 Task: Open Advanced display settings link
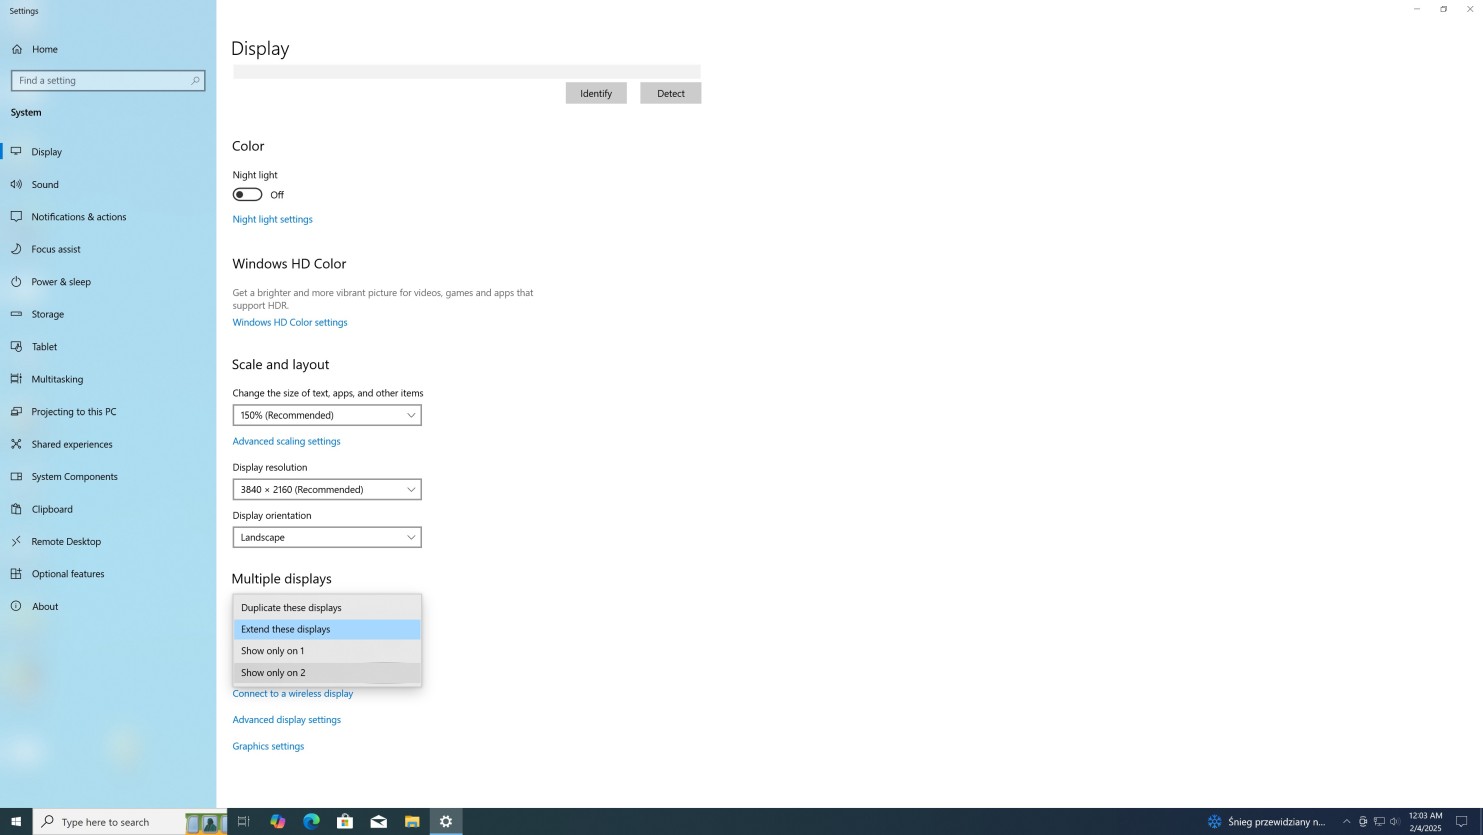pos(287,720)
